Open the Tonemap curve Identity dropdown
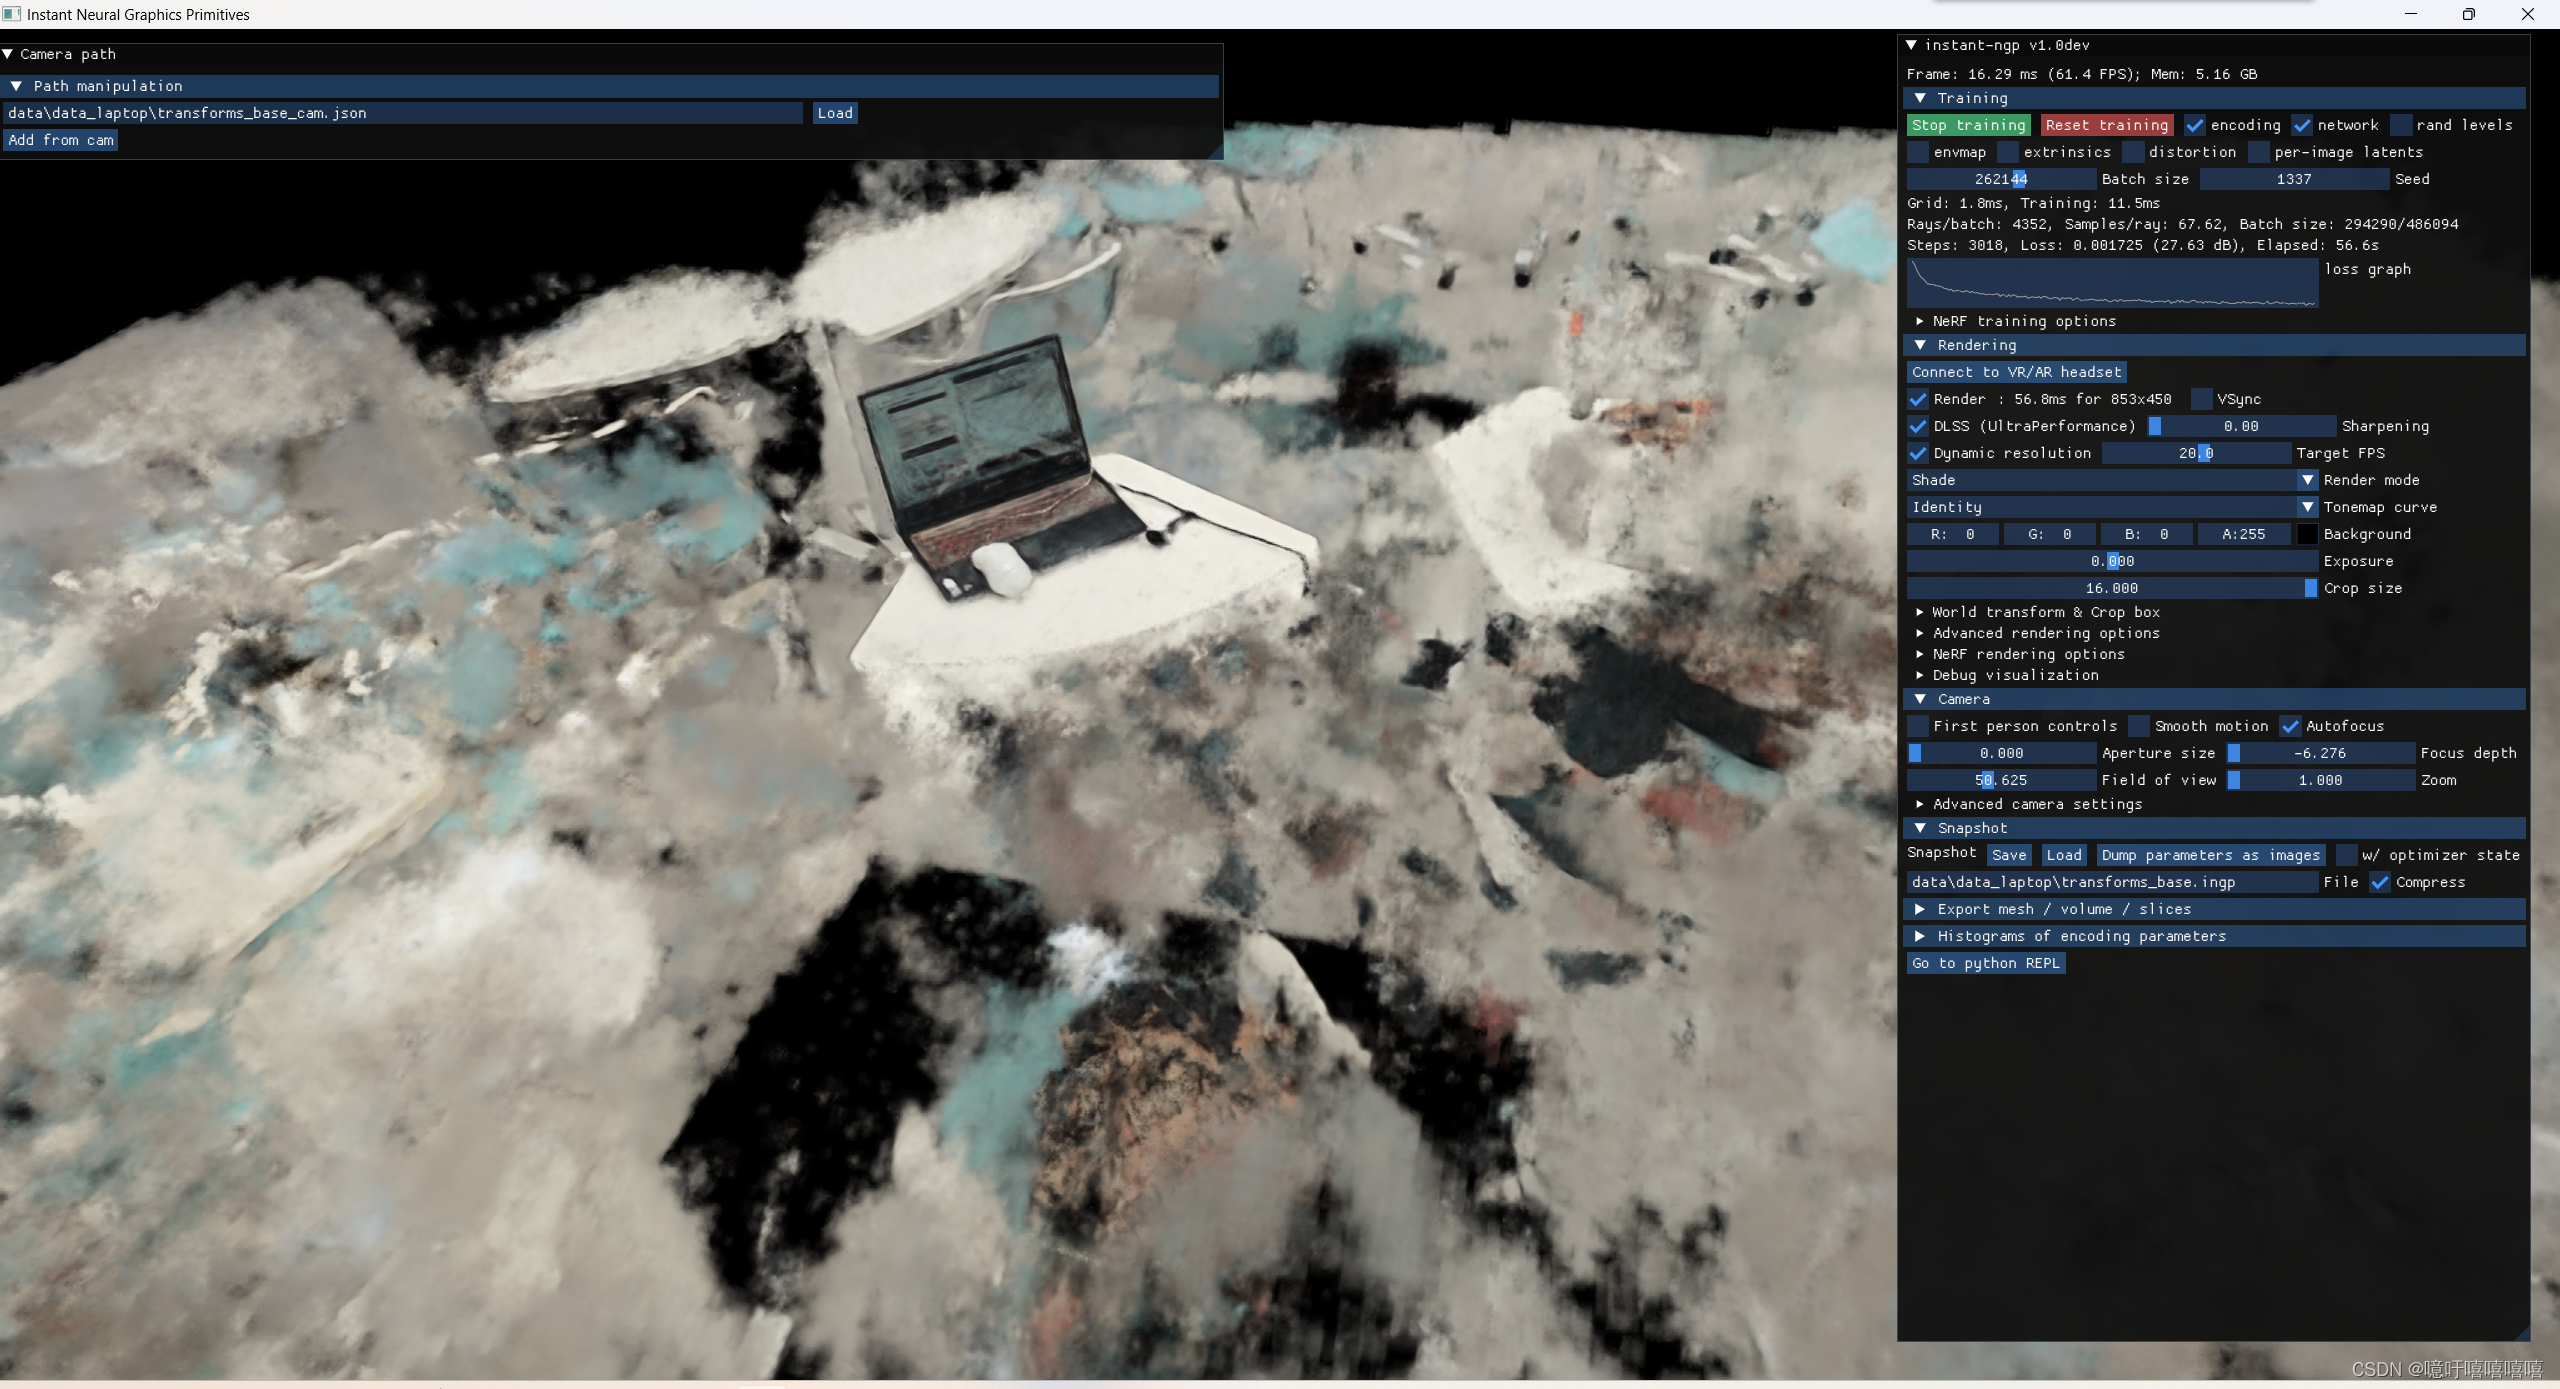 point(2110,508)
